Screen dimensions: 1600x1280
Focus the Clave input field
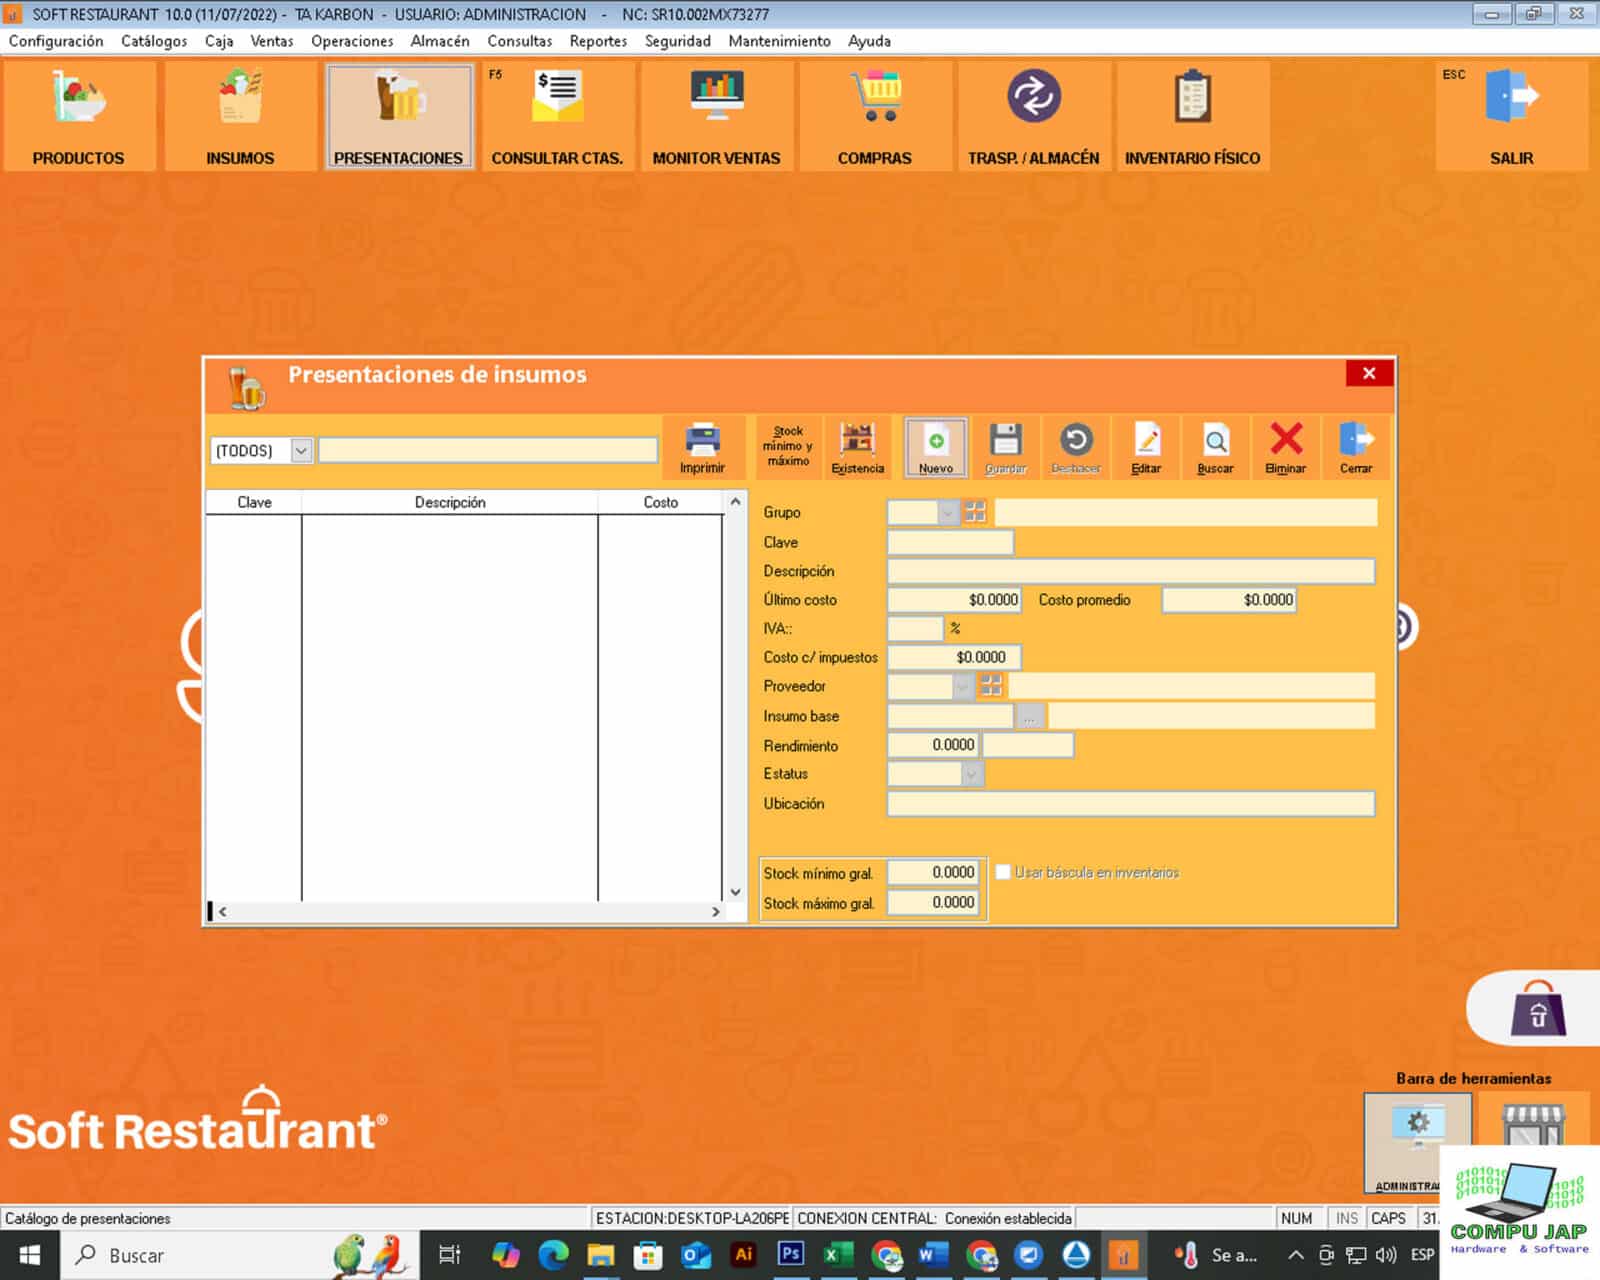coord(950,542)
